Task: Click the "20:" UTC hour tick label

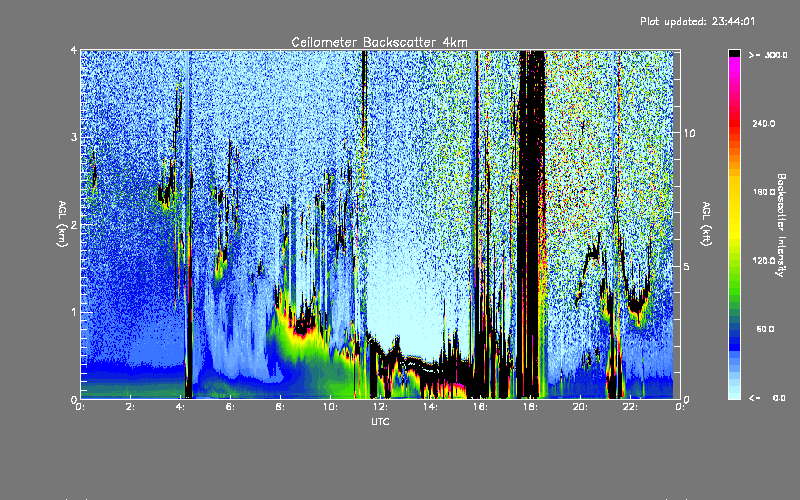Action: [580, 407]
